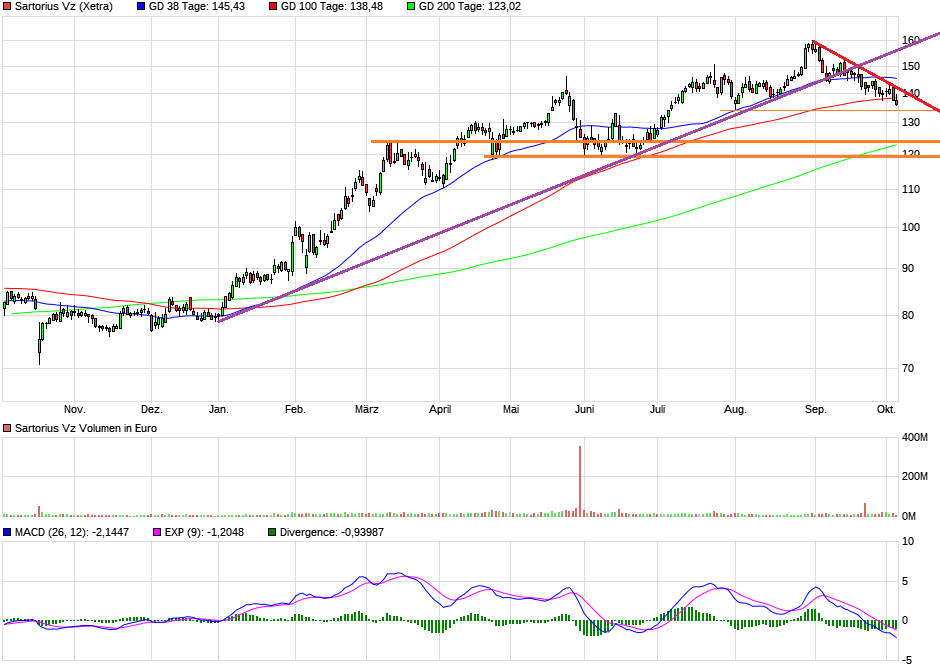This screenshot has width=940, height=670.
Task: Click the Okt. label on the time axis
Action: pyautogui.click(x=886, y=409)
